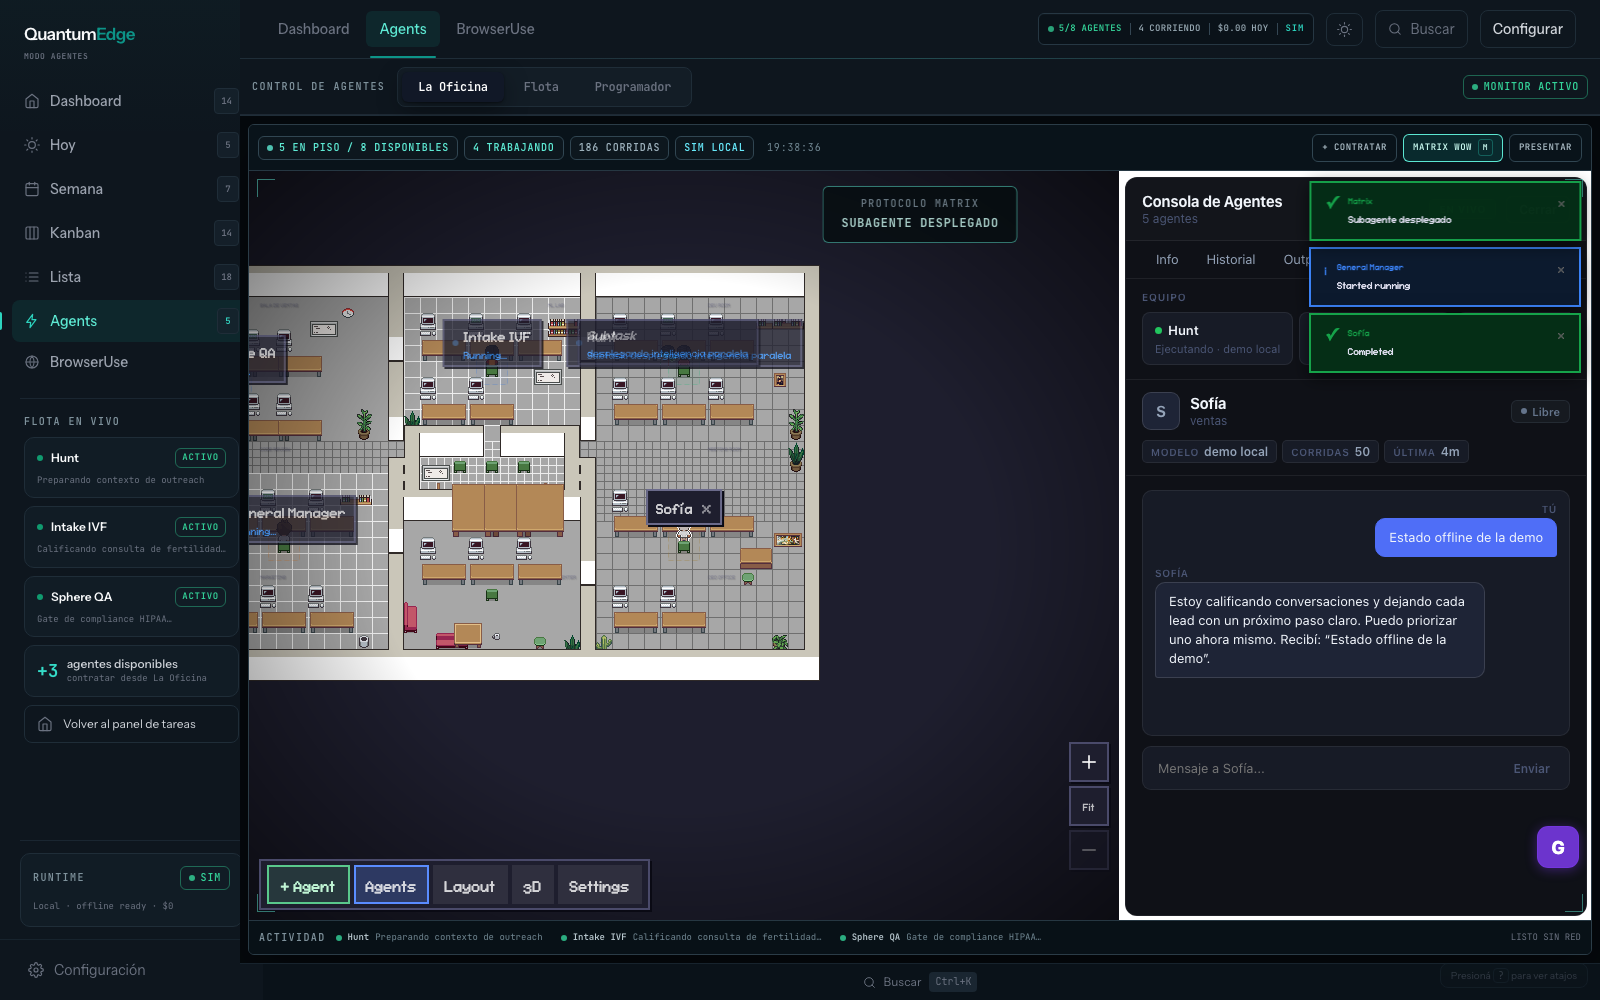Open the Info tab in Consola

(x=1167, y=259)
